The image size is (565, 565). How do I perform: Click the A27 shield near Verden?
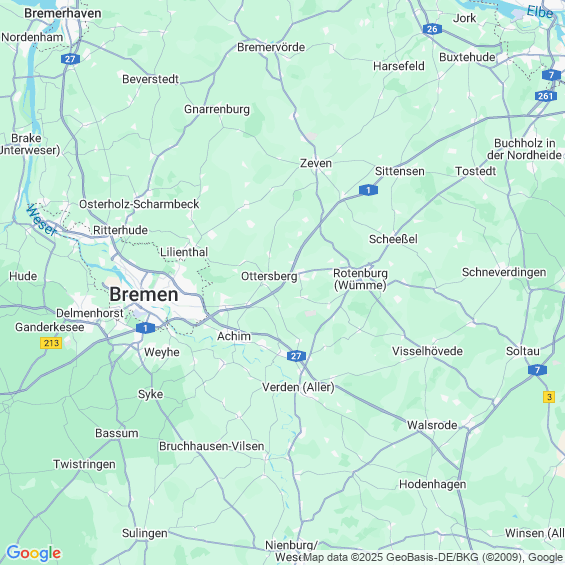296,356
